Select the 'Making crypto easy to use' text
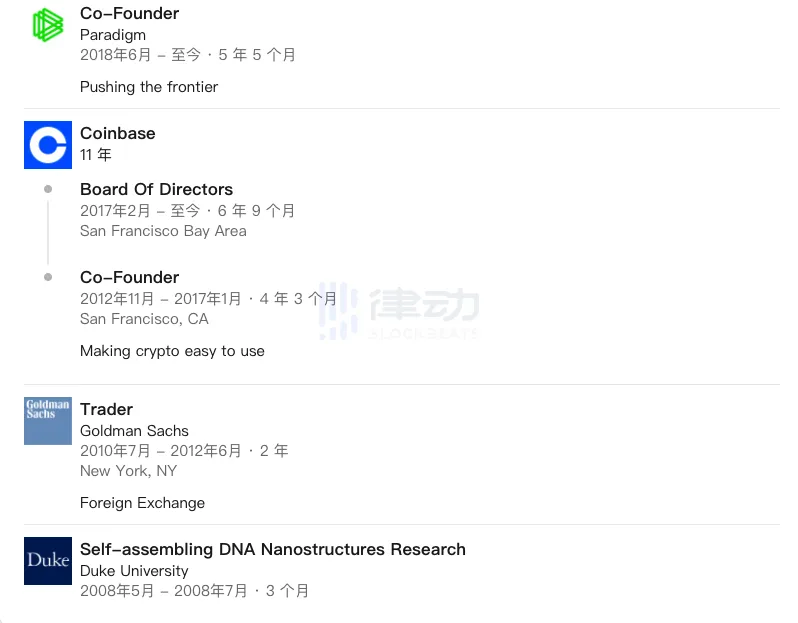Image resolution: width=798 pixels, height=623 pixels. pos(172,351)
